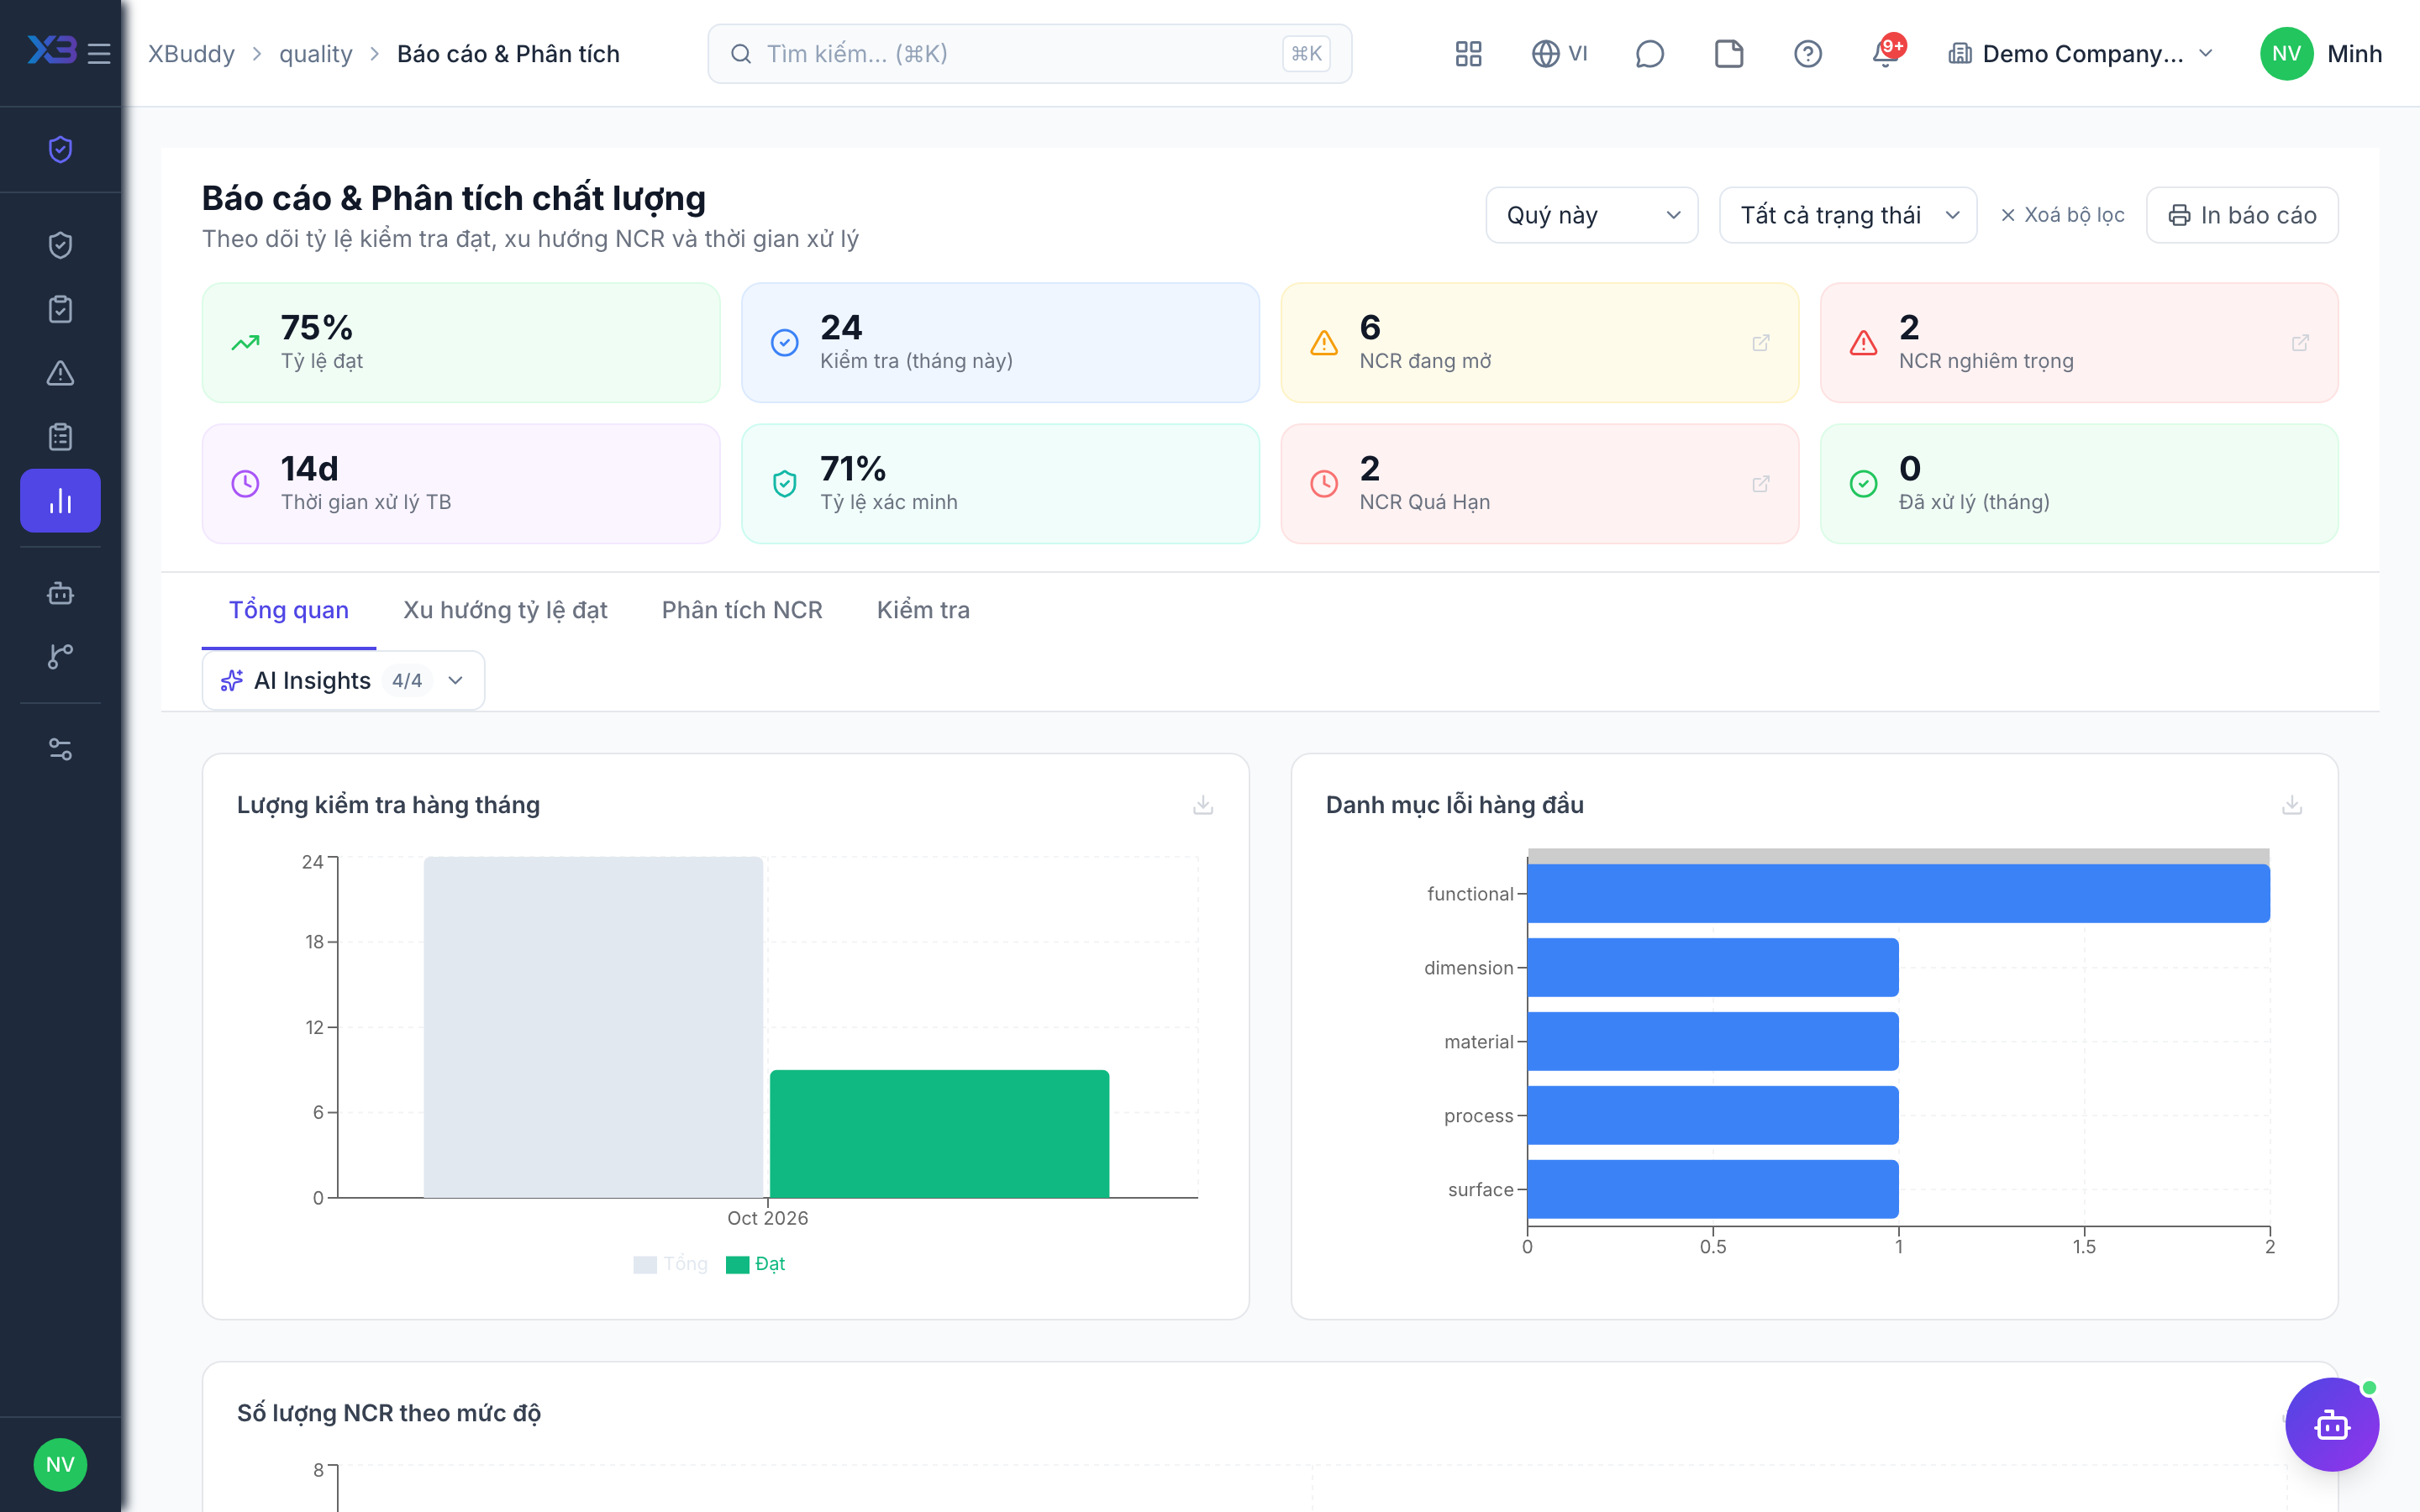Download the Lượng kiểm tra hàng tháng chart

[x=1203, y=805]
